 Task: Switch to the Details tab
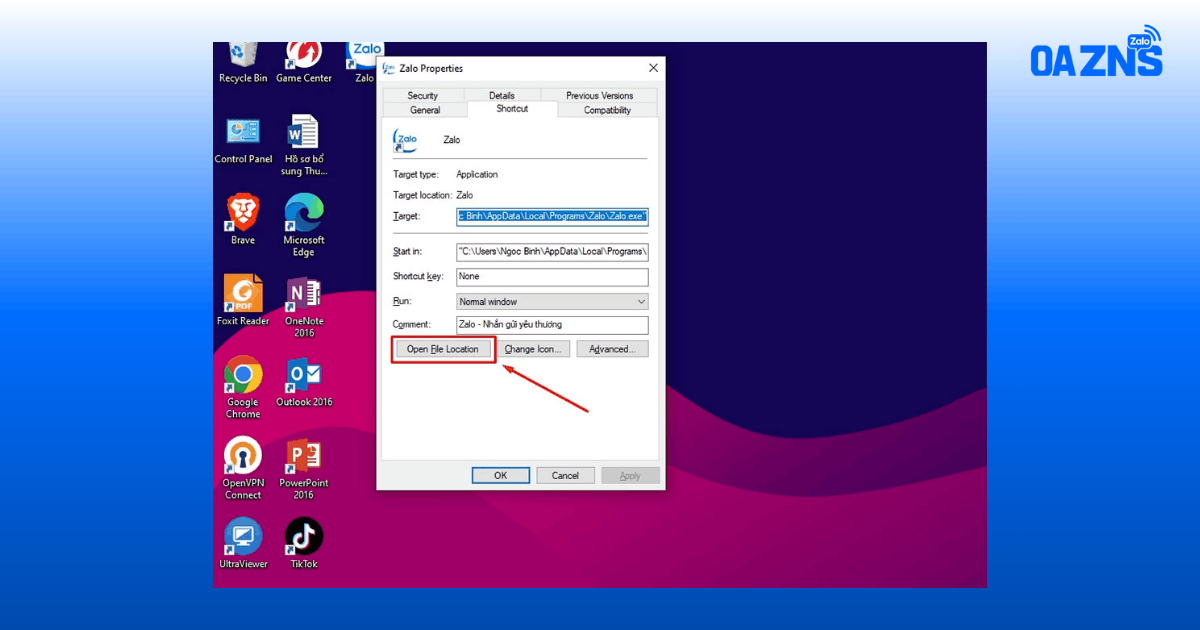tap(502, 96)
